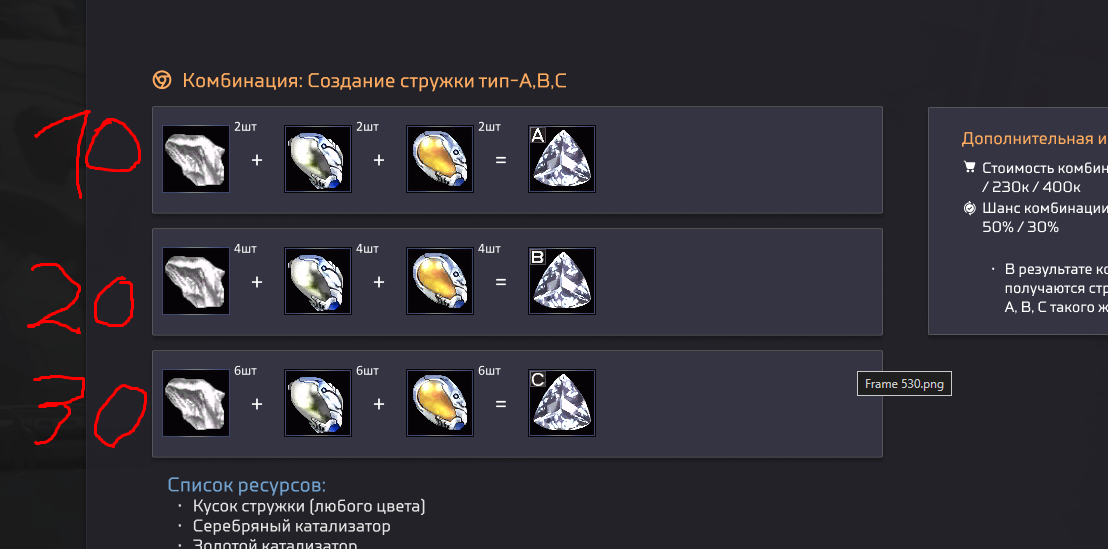Image resolution: width=1108 pixels, height=549 pixels.
Task: Click the type-A shaving result gem
Action: click(562, 159)
